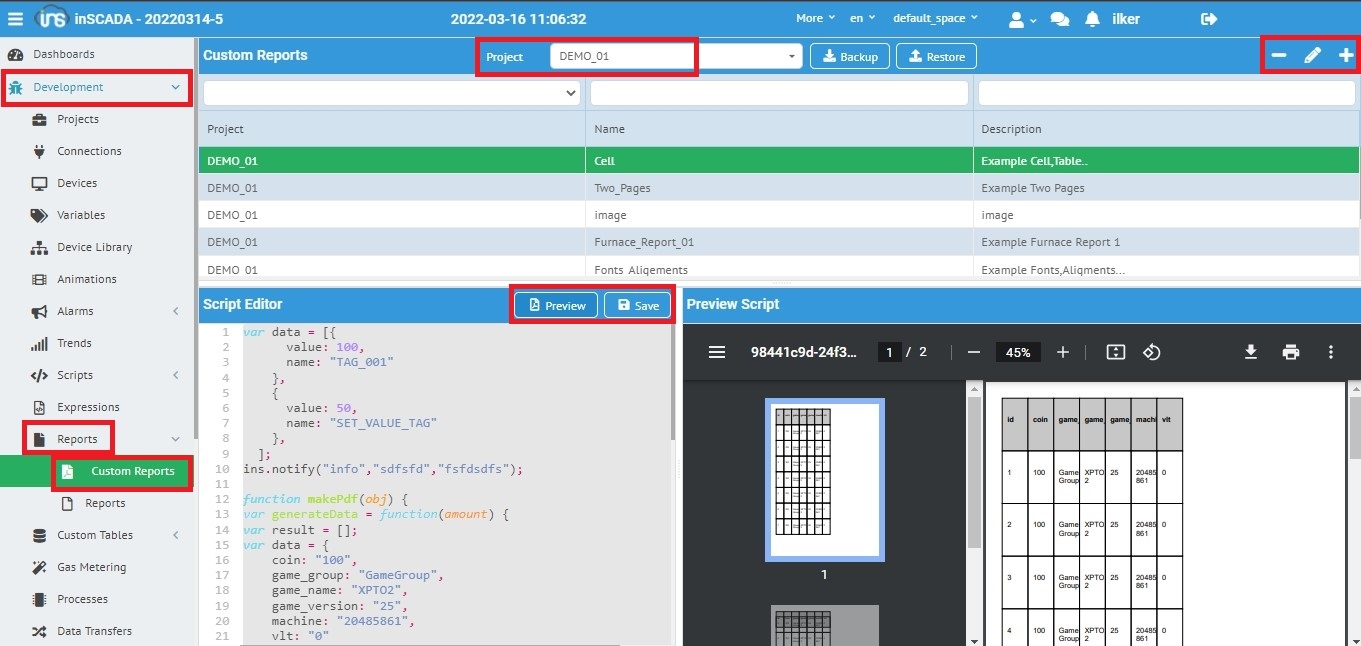This screenshot has width=1361, height=646.
Task: Click the Preview button in Script Editor
Action: (557, 305)
